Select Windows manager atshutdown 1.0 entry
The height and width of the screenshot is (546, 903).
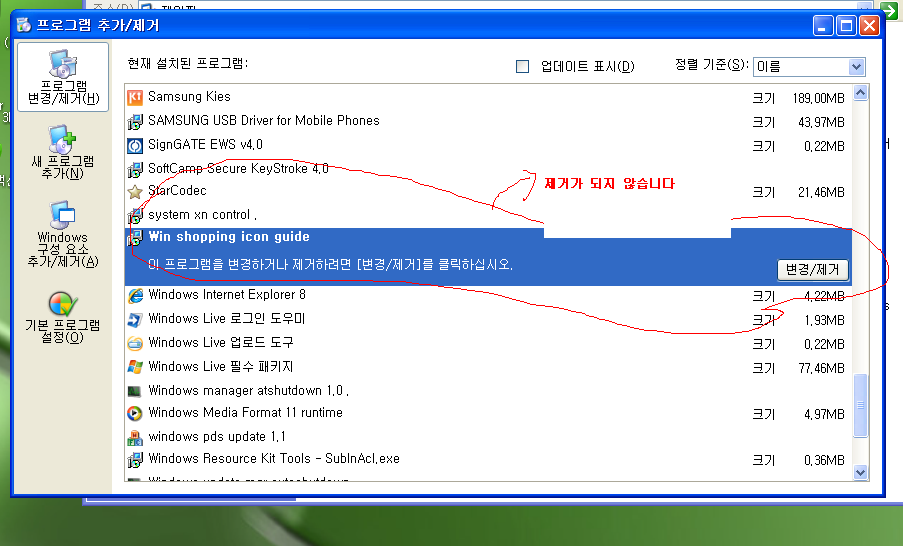click(x=488, y=391)
